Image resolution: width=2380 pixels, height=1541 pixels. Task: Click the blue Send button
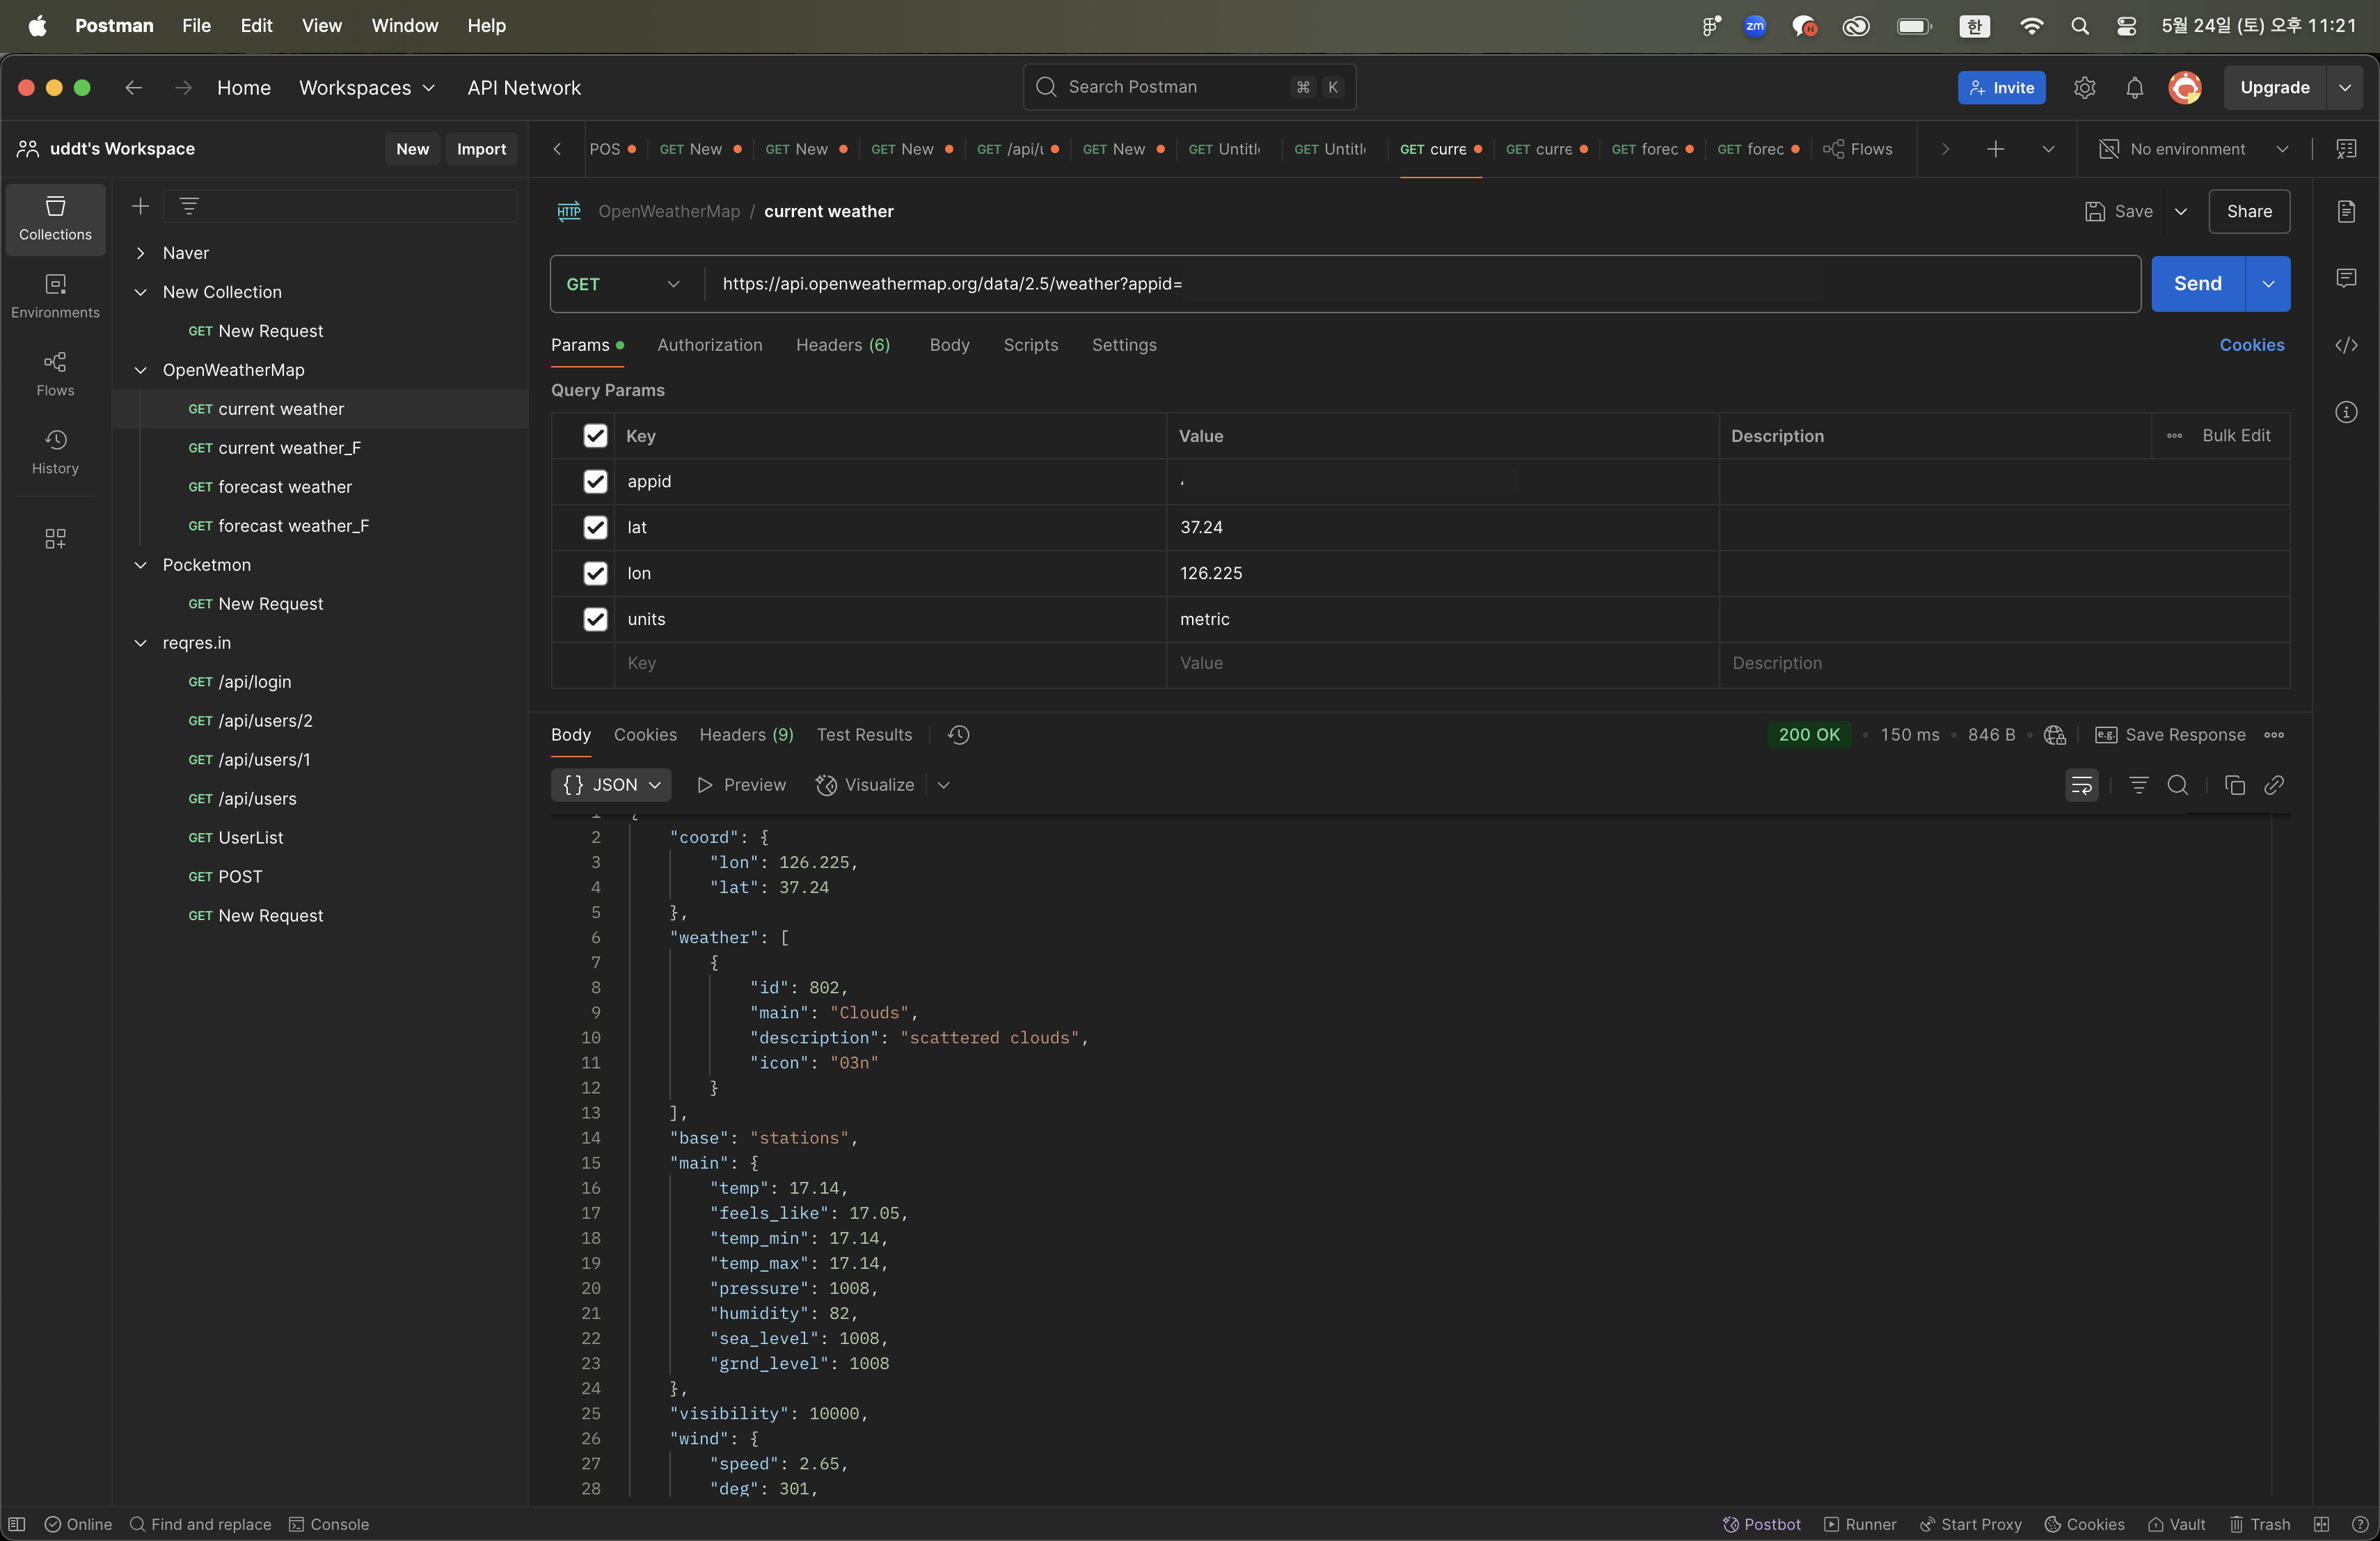(2197, 284)
